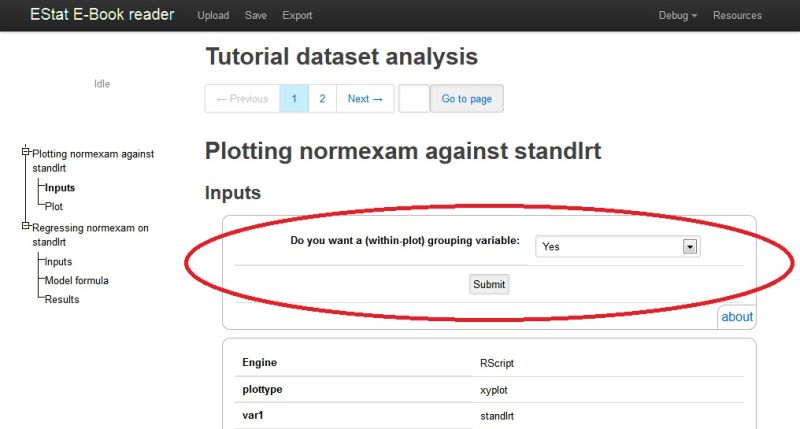
Task: Go to page 2 in pagination
Action: [322, 98]
